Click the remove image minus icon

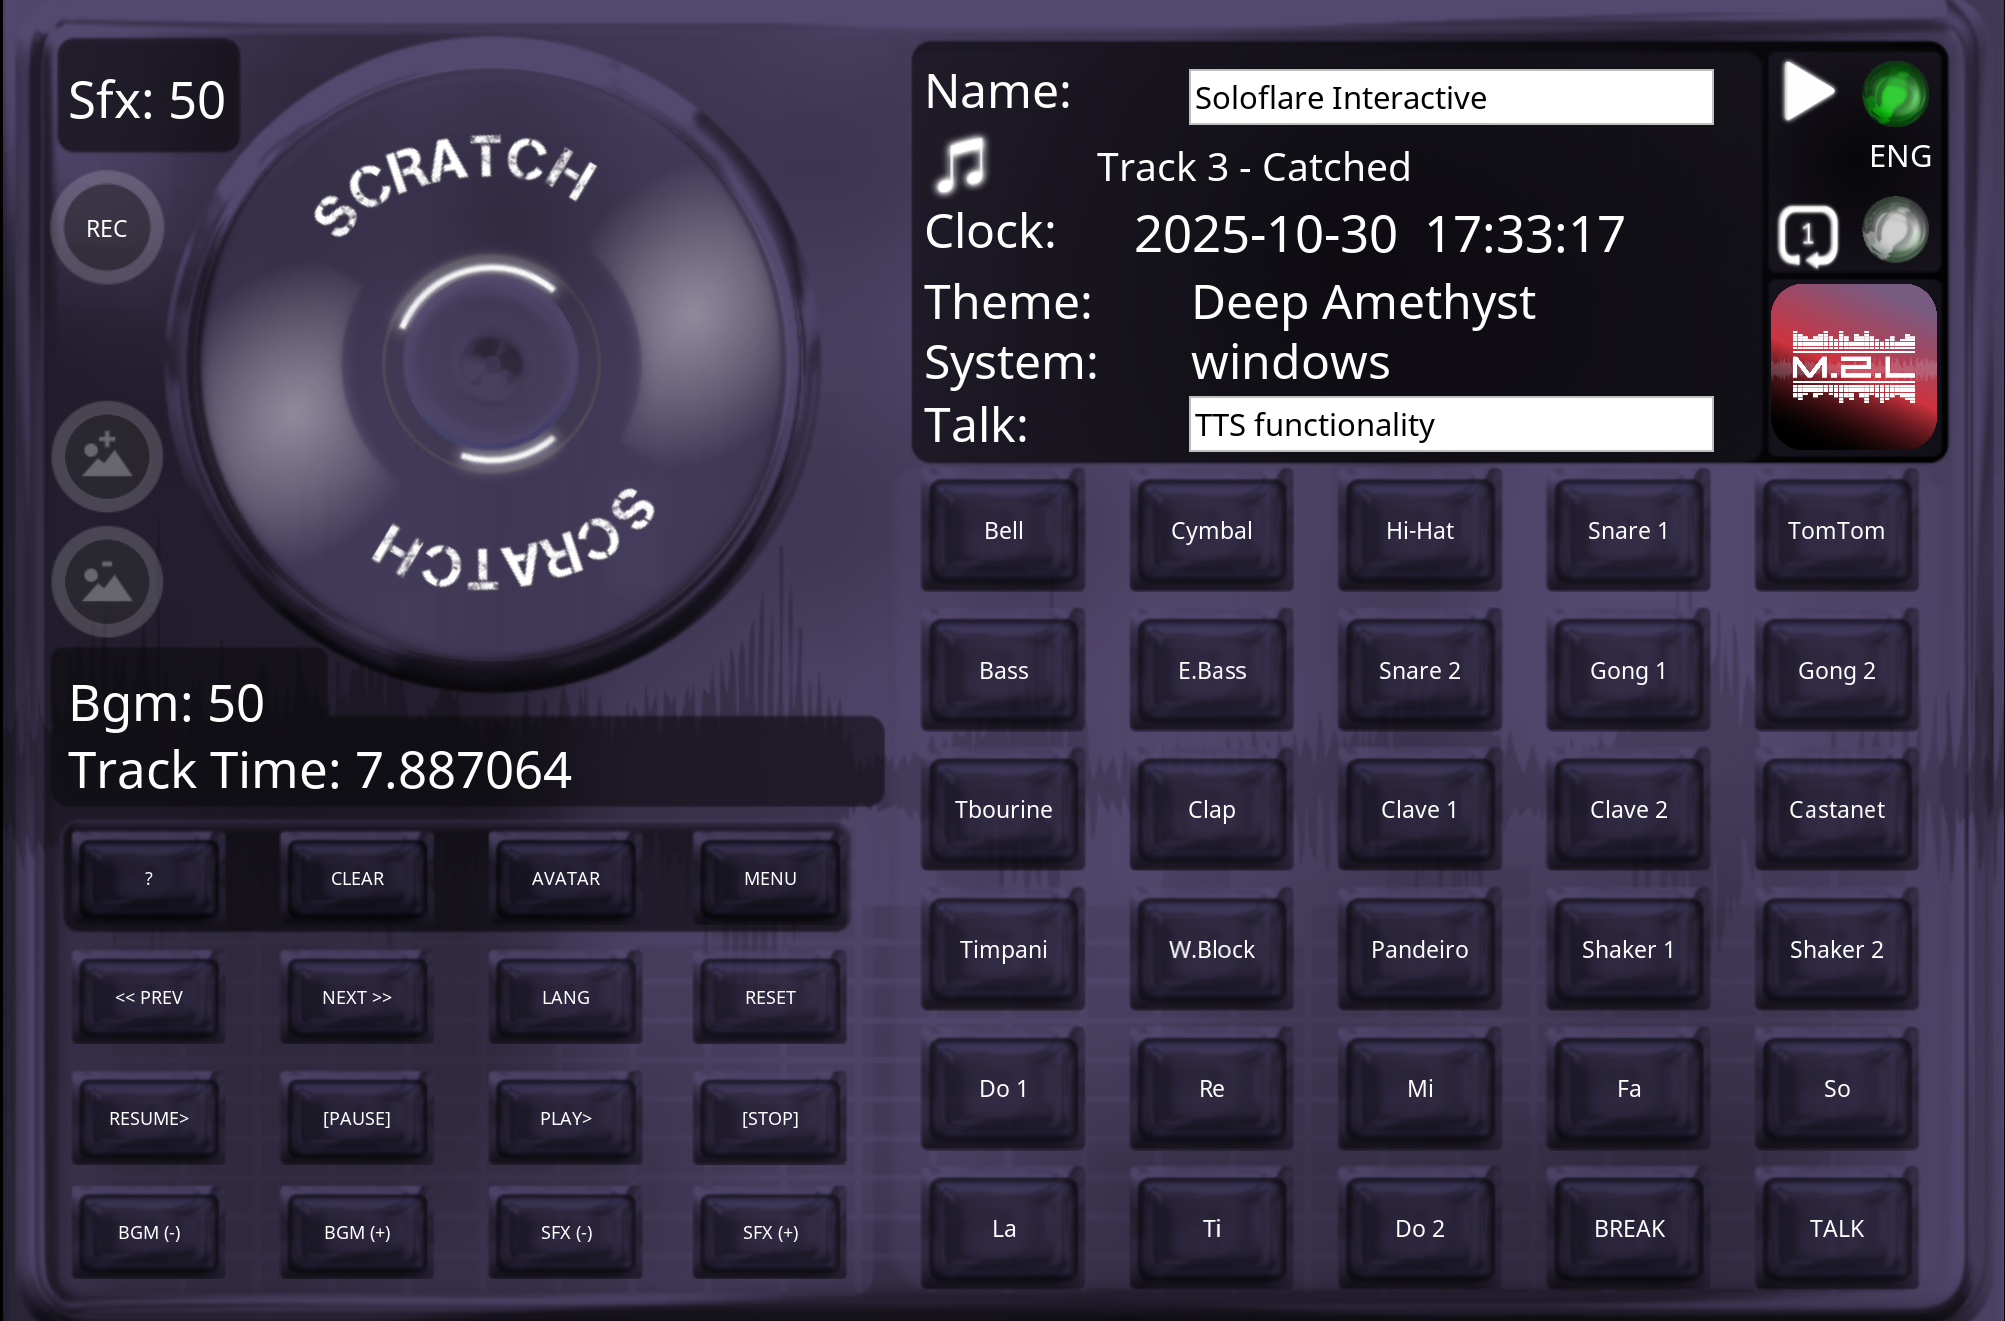point(107,582)
